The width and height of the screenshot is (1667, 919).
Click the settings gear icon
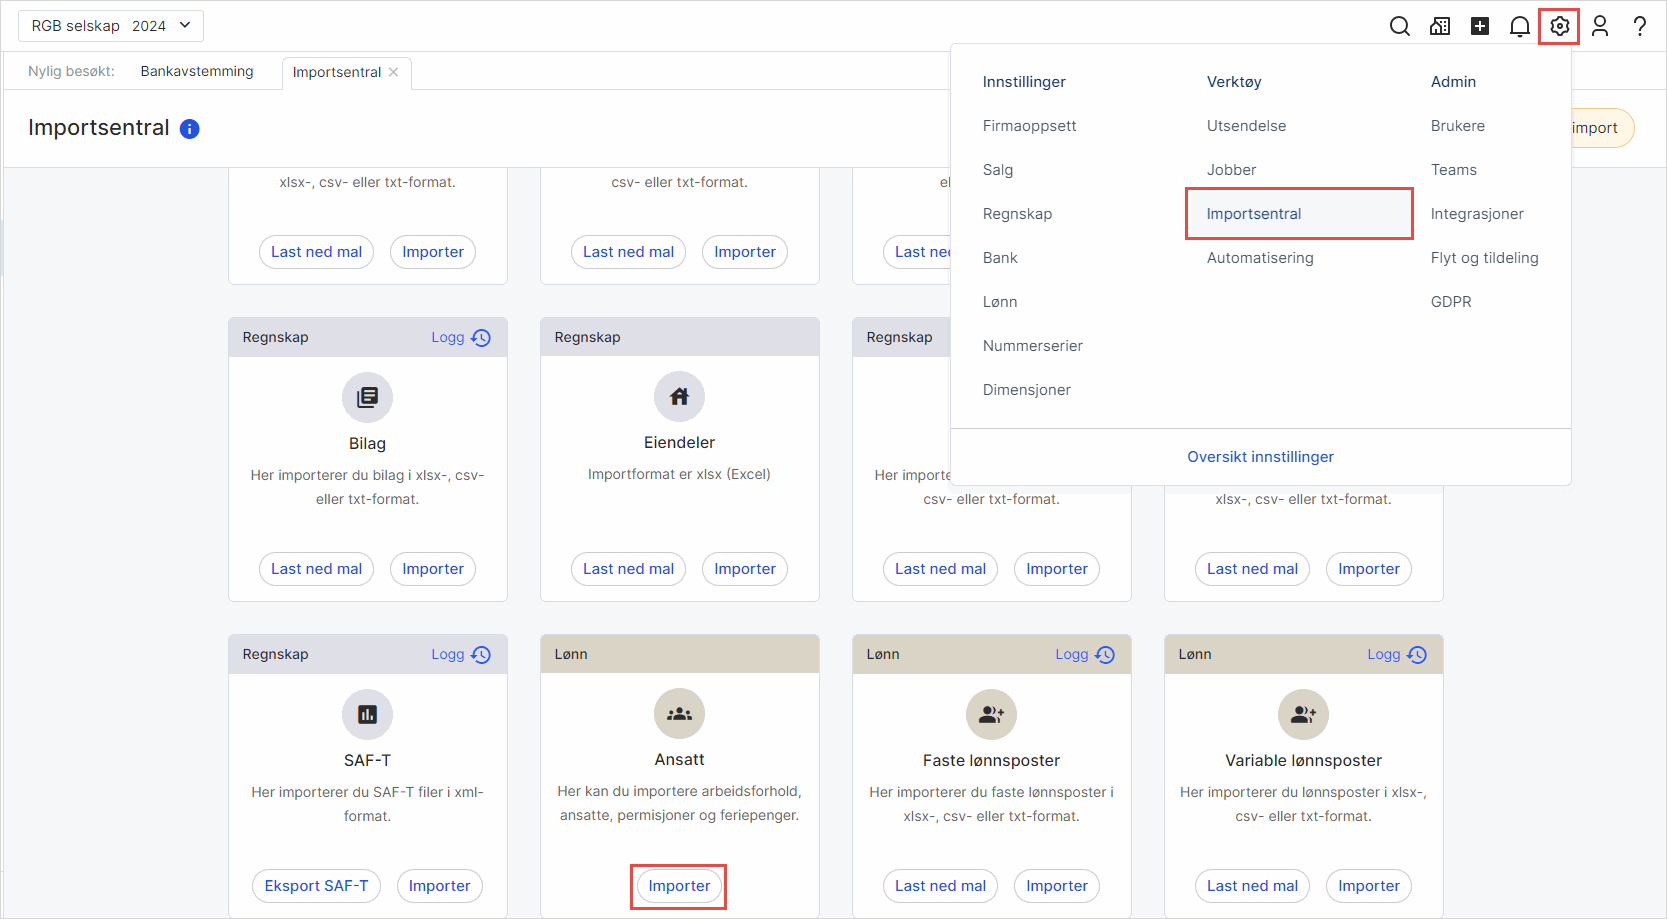[x=1559, y=26]
